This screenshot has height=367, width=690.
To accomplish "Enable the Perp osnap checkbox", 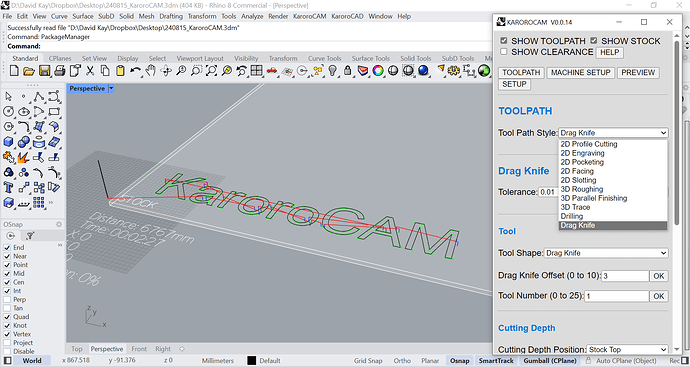I will [x=7, y=300].
